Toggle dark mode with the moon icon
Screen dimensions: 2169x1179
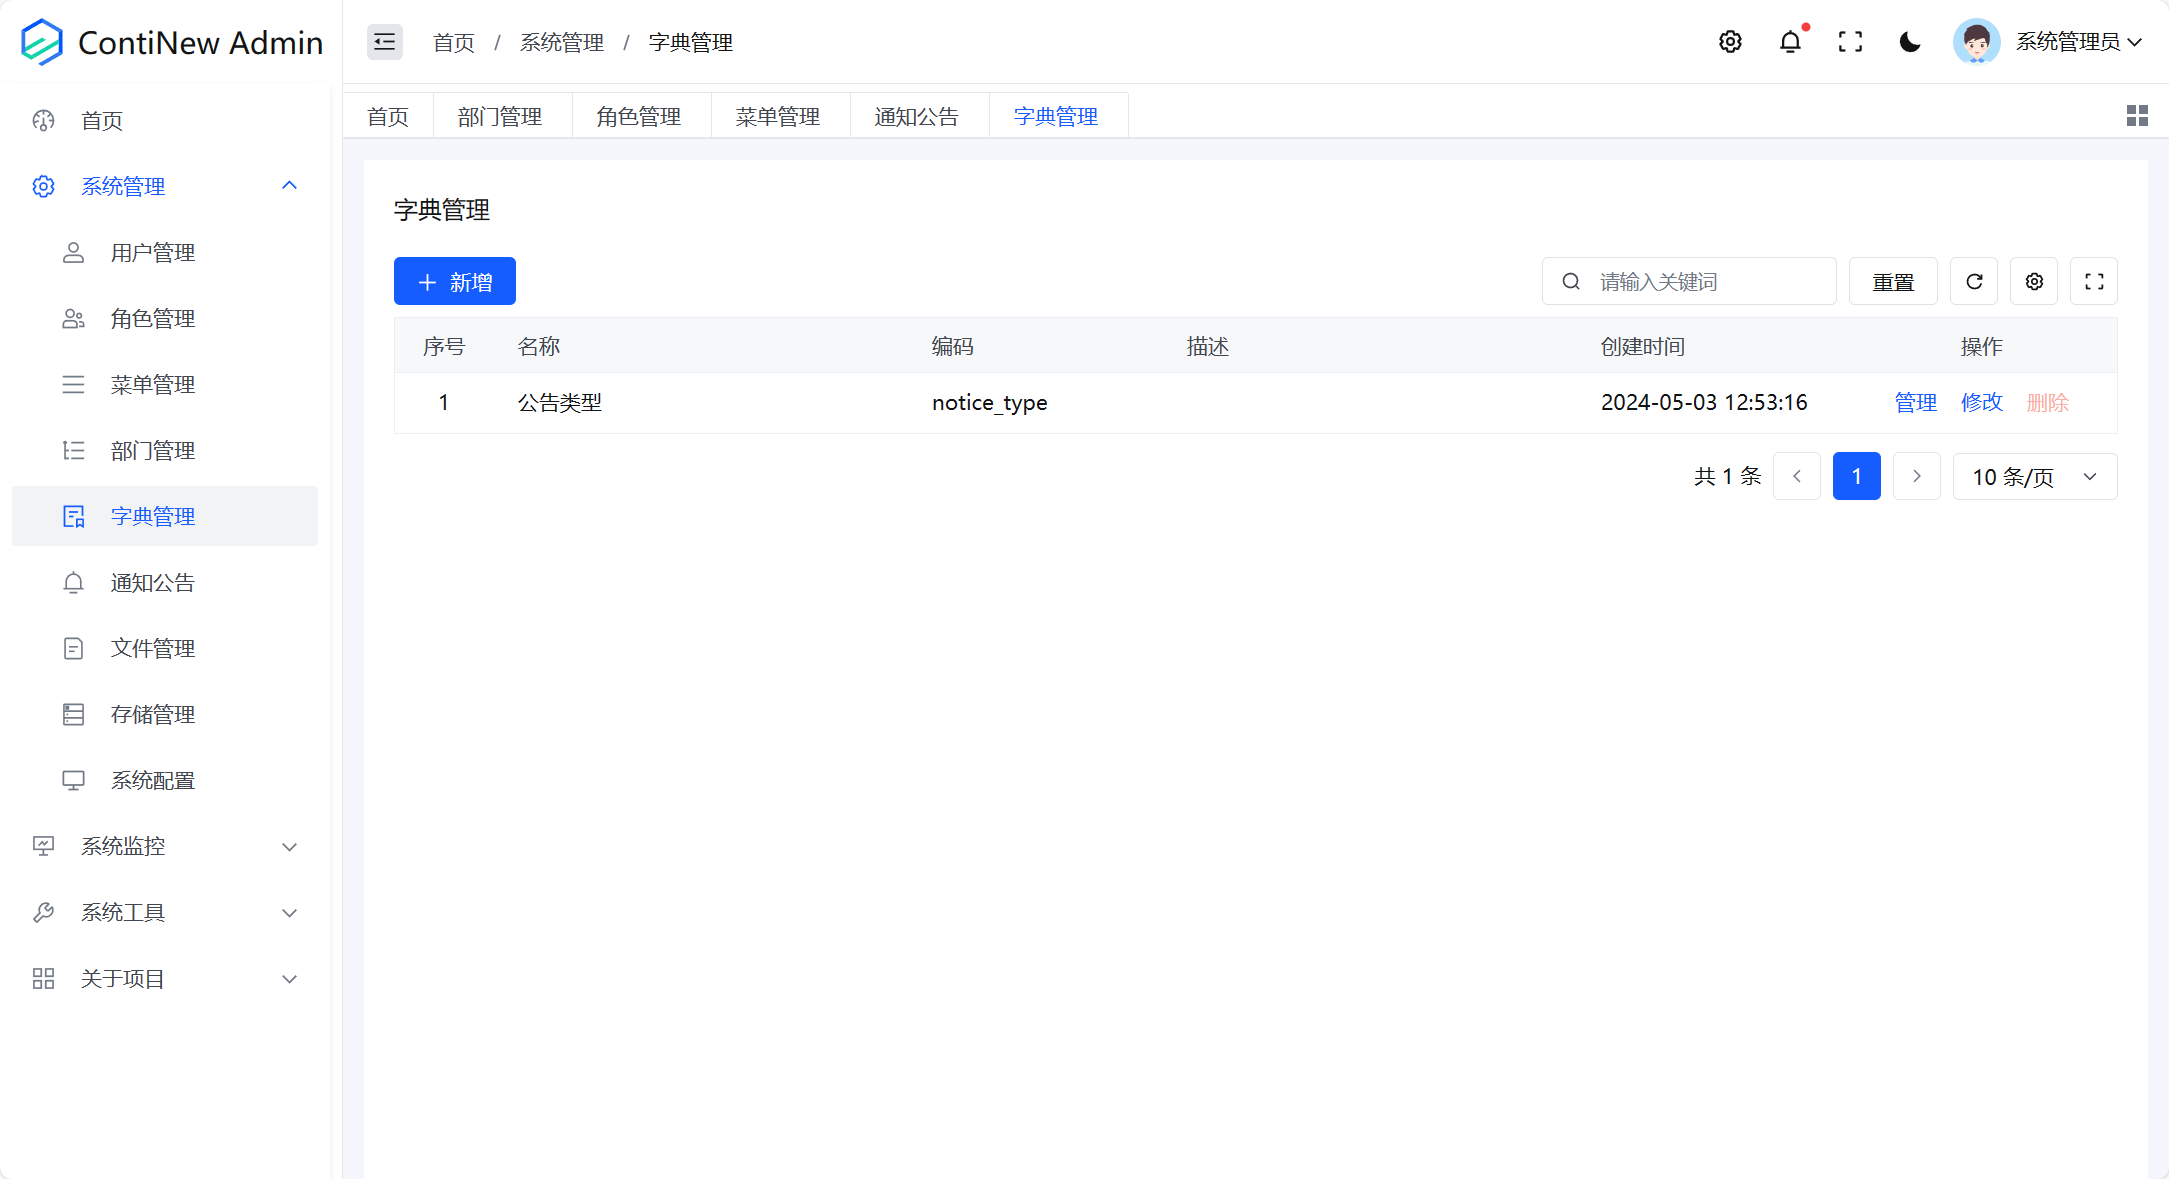[1910, 42]
